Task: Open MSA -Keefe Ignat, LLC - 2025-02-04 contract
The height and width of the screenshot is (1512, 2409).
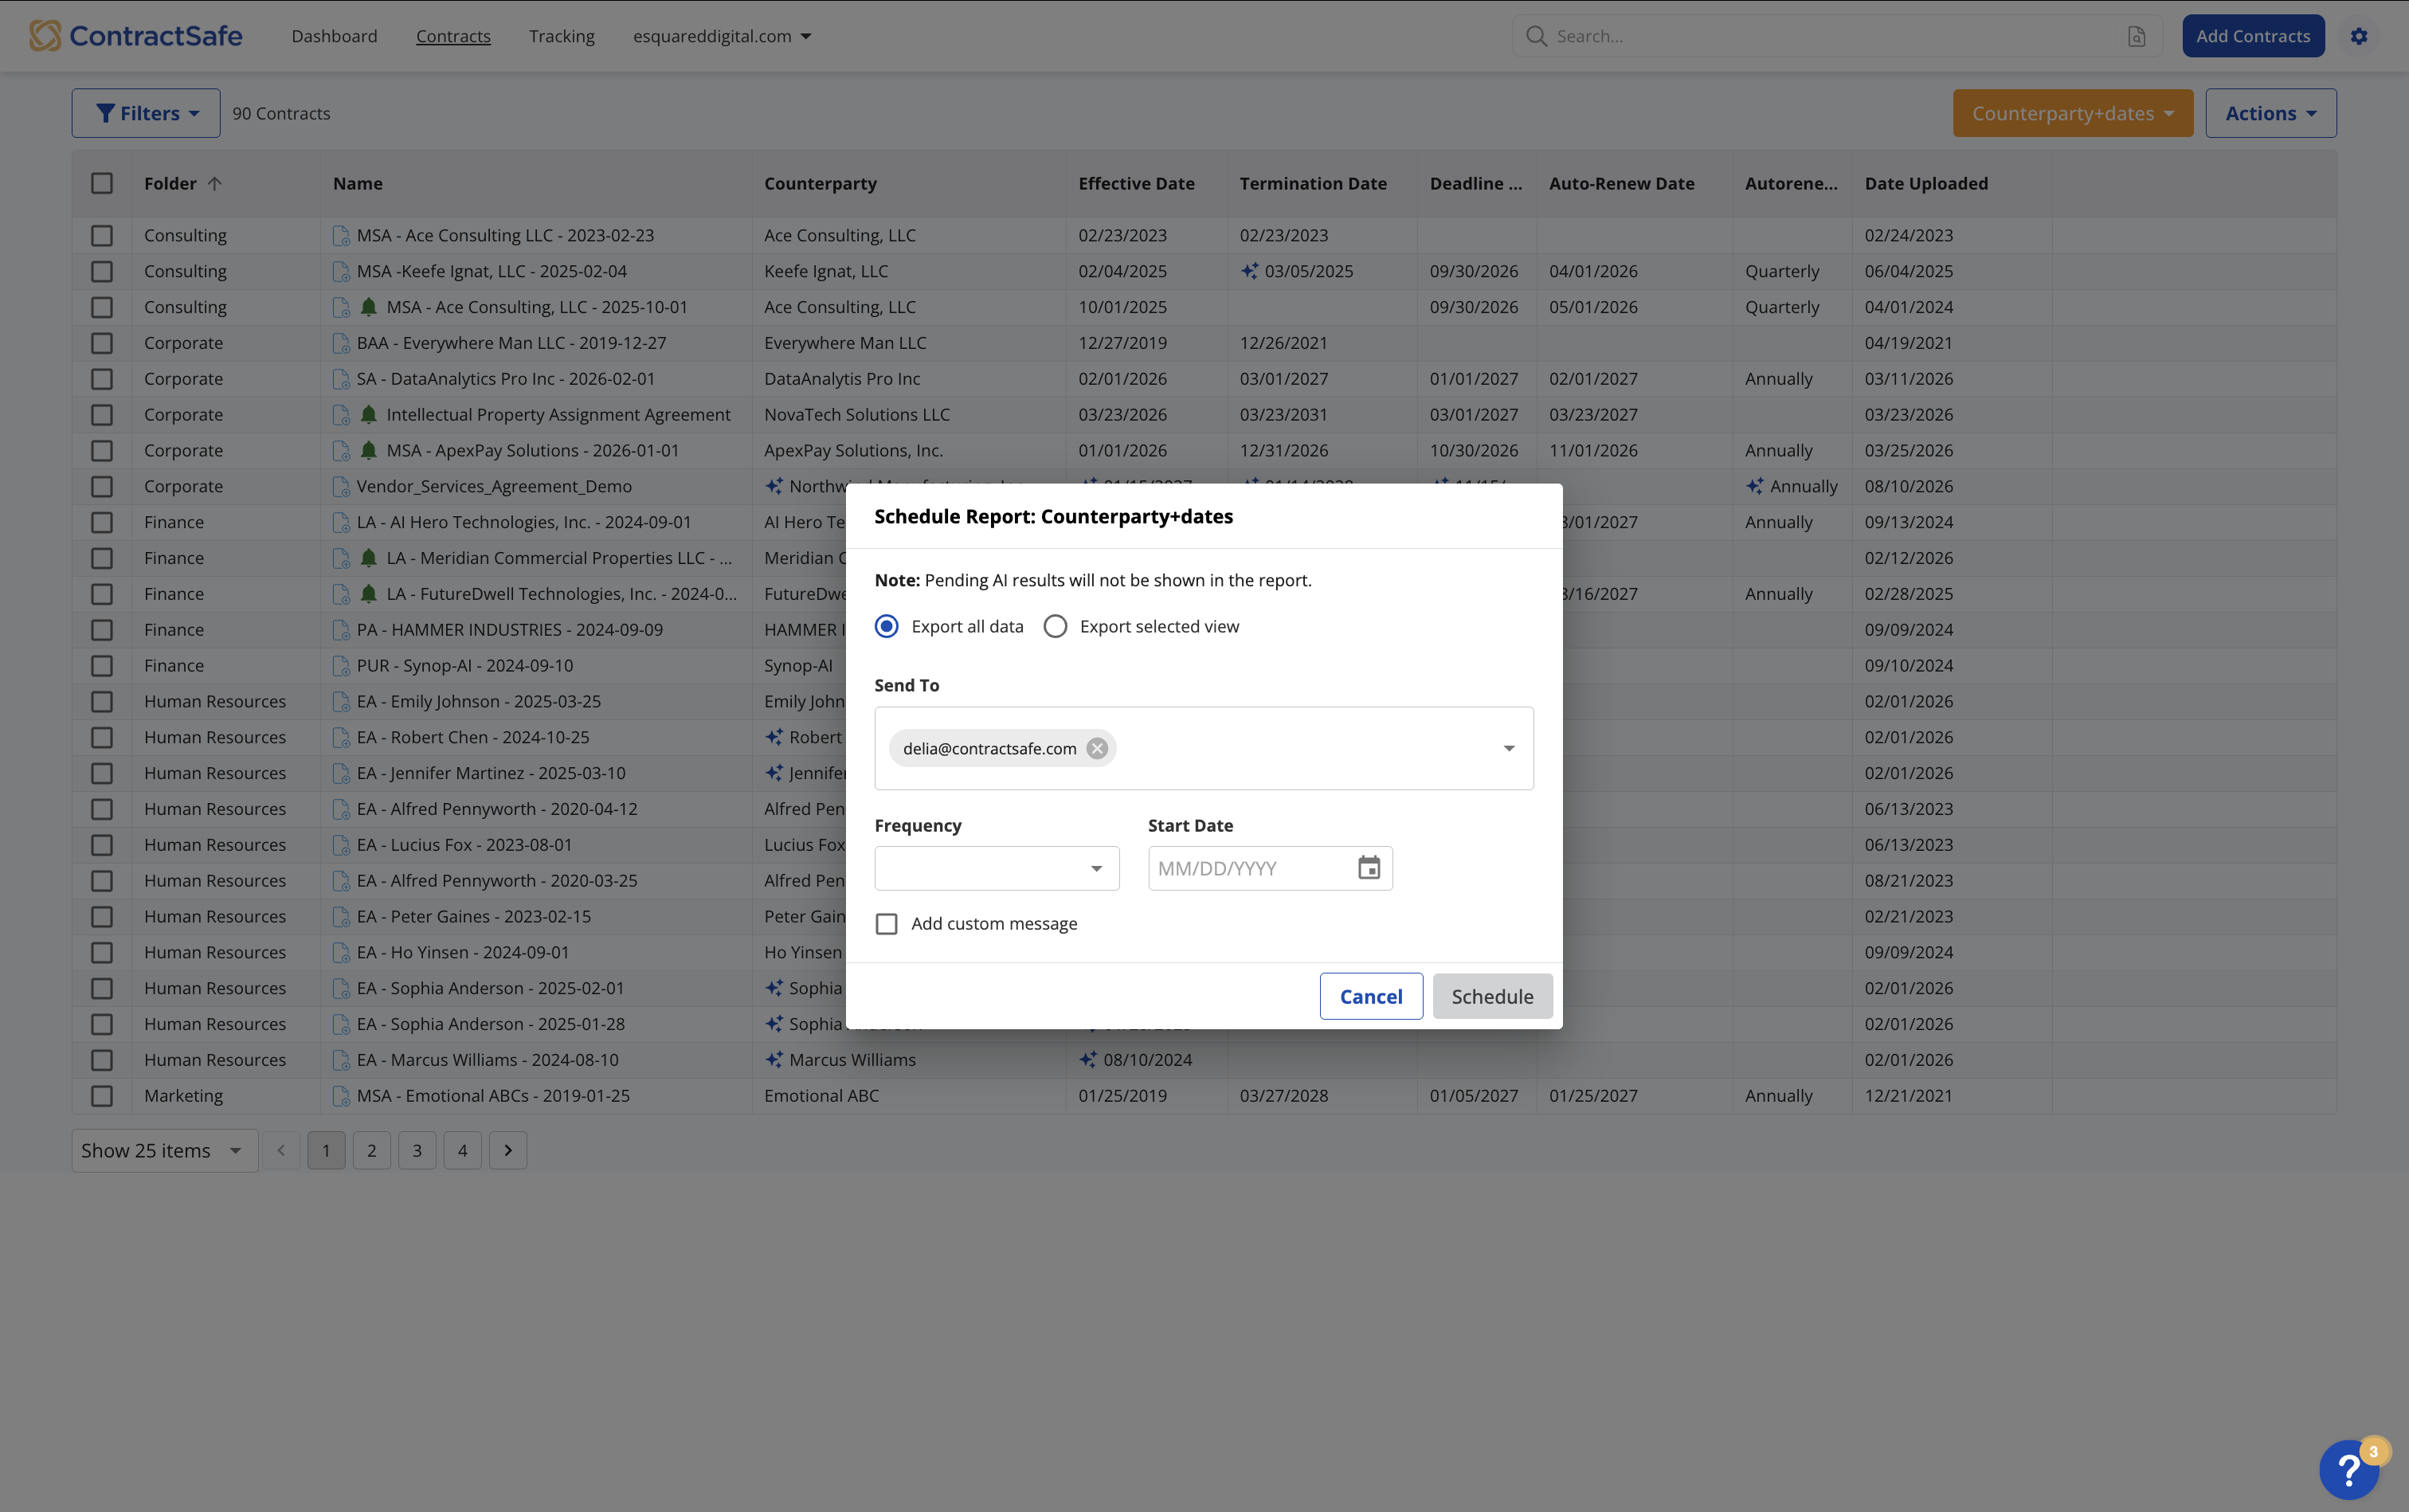Action: click(x=492, y=271)
